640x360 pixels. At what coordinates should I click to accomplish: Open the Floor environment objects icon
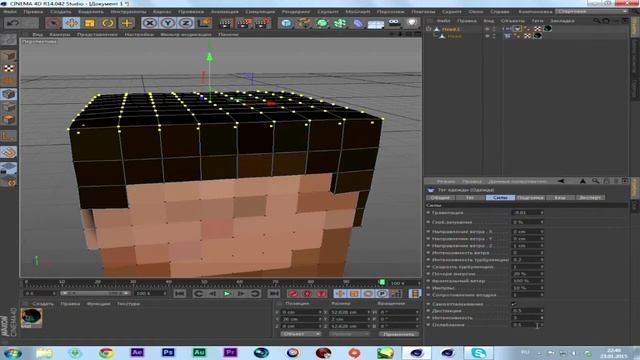376,24
